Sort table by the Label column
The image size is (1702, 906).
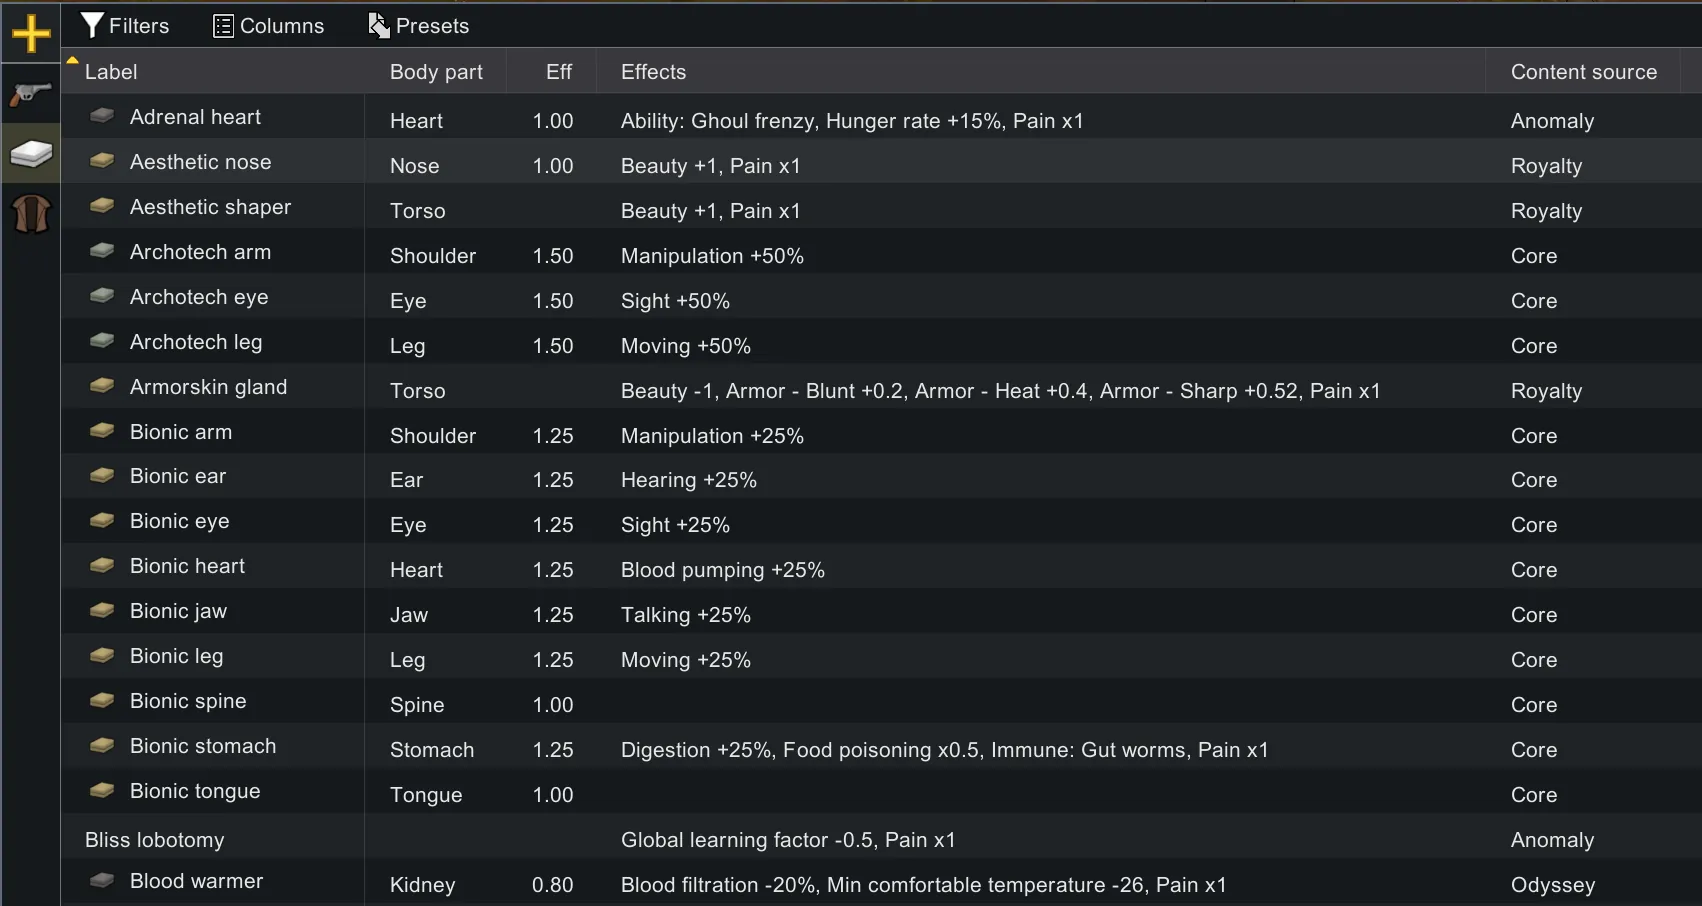(x=111, y=72)
